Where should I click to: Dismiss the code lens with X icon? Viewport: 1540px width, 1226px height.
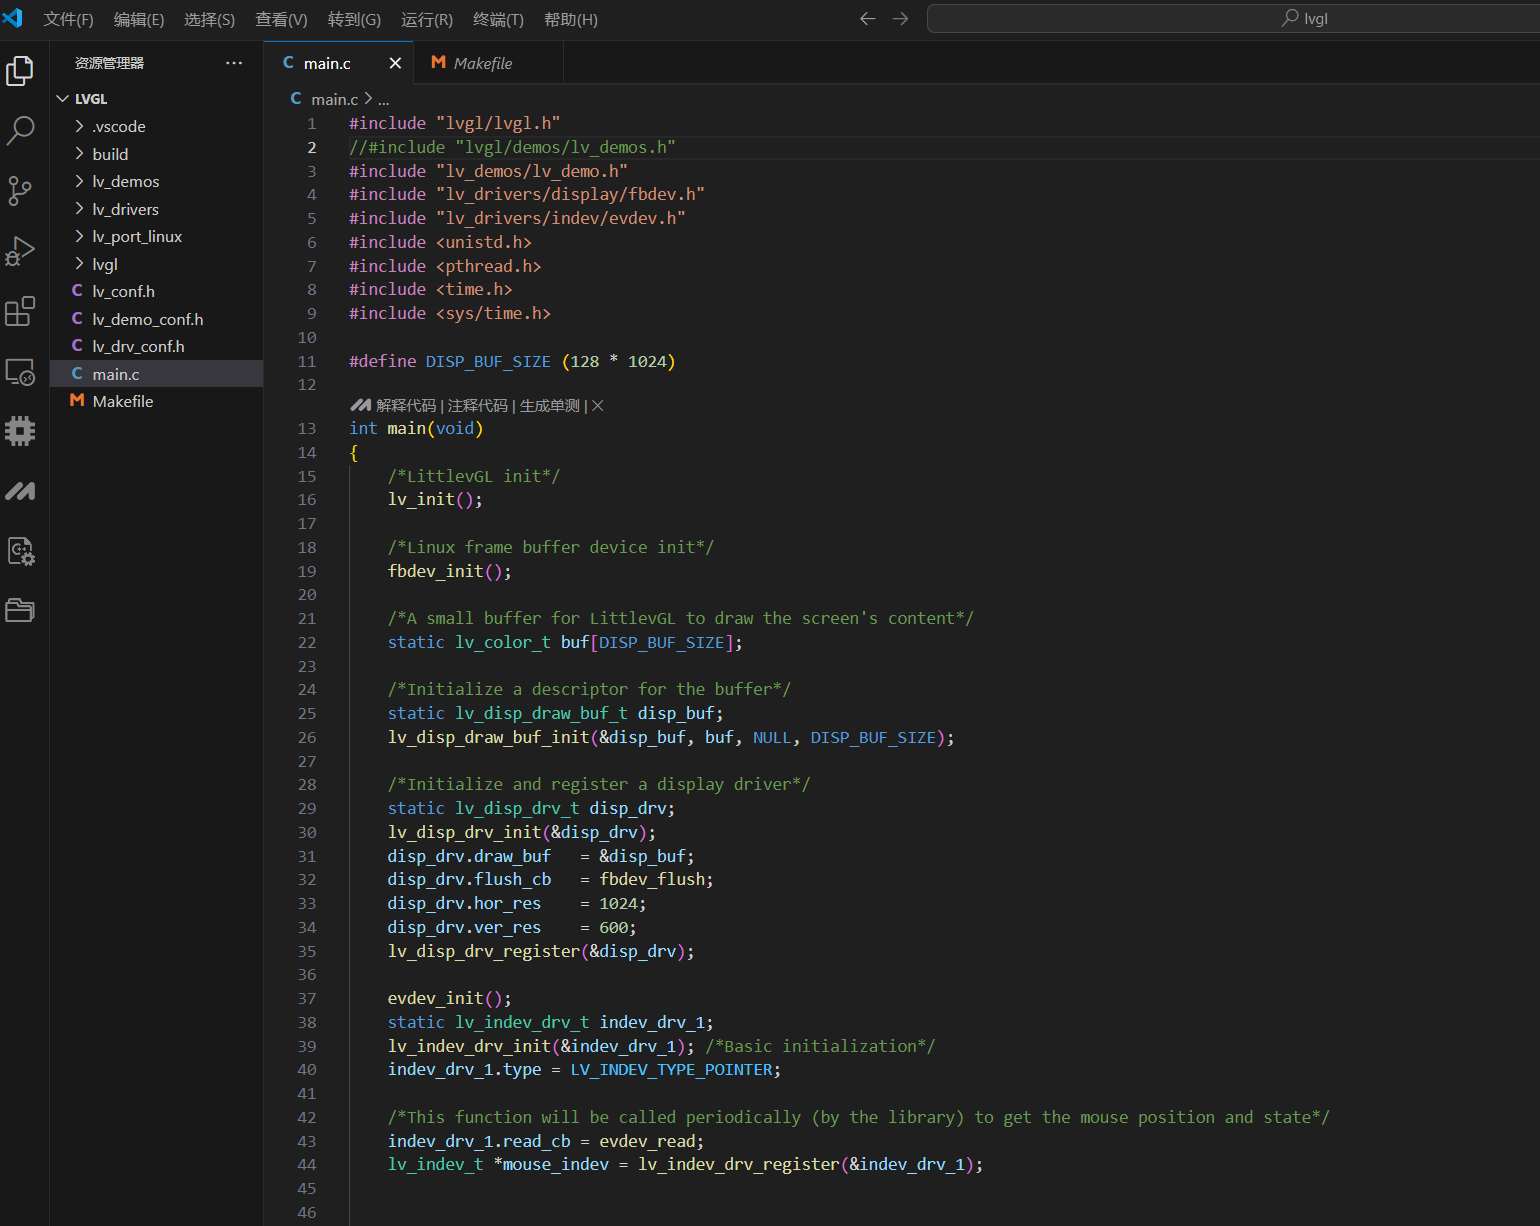[x=597, y=405]
